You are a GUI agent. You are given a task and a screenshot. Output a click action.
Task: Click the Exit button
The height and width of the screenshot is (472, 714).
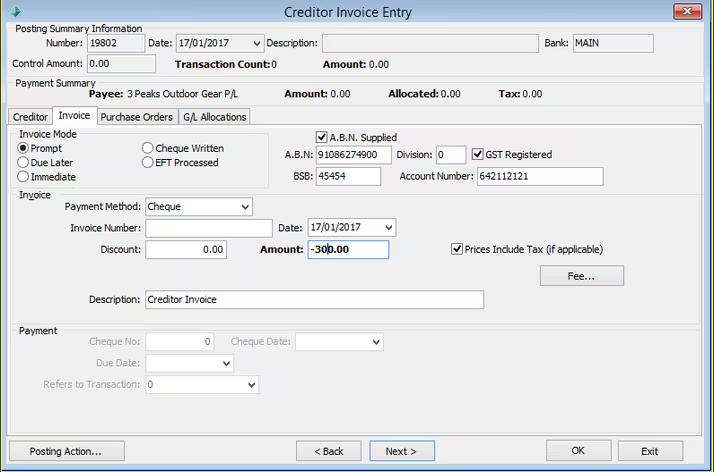coord(650,451)
